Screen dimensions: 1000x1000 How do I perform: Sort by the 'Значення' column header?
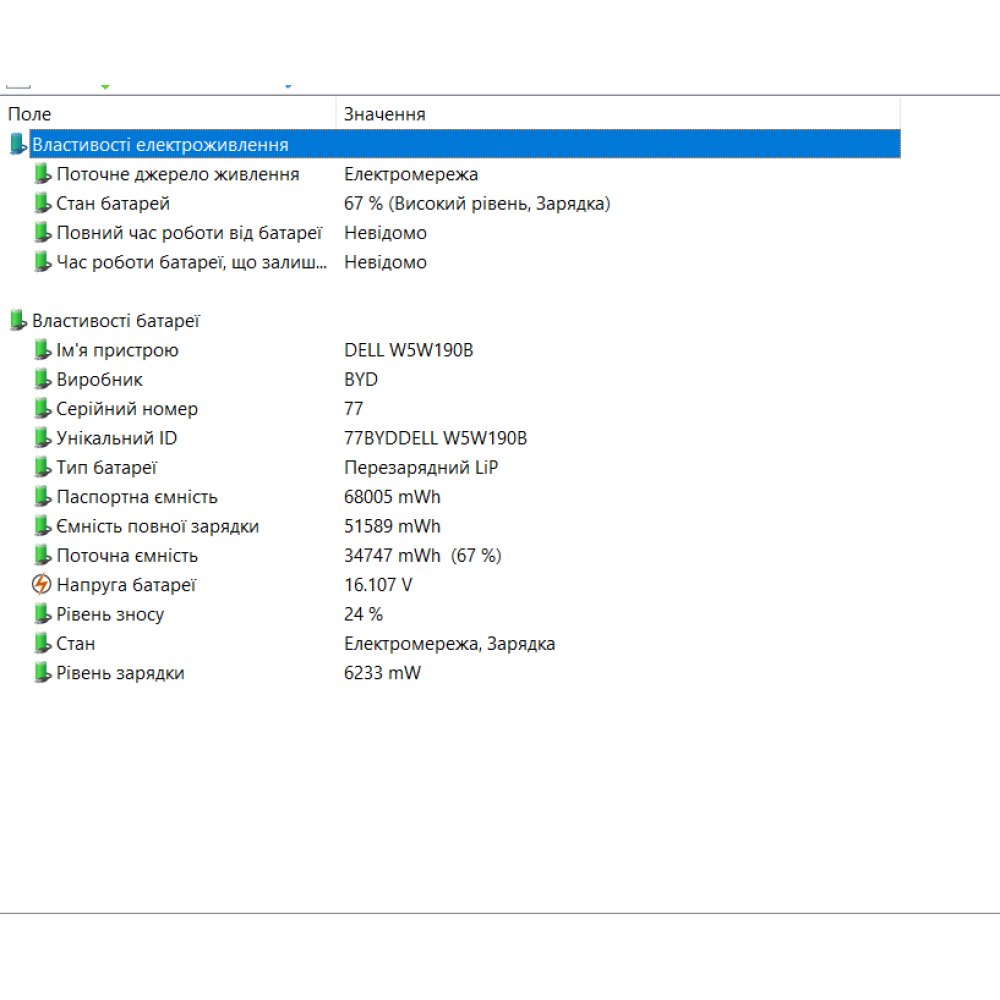tap(385, 114)
